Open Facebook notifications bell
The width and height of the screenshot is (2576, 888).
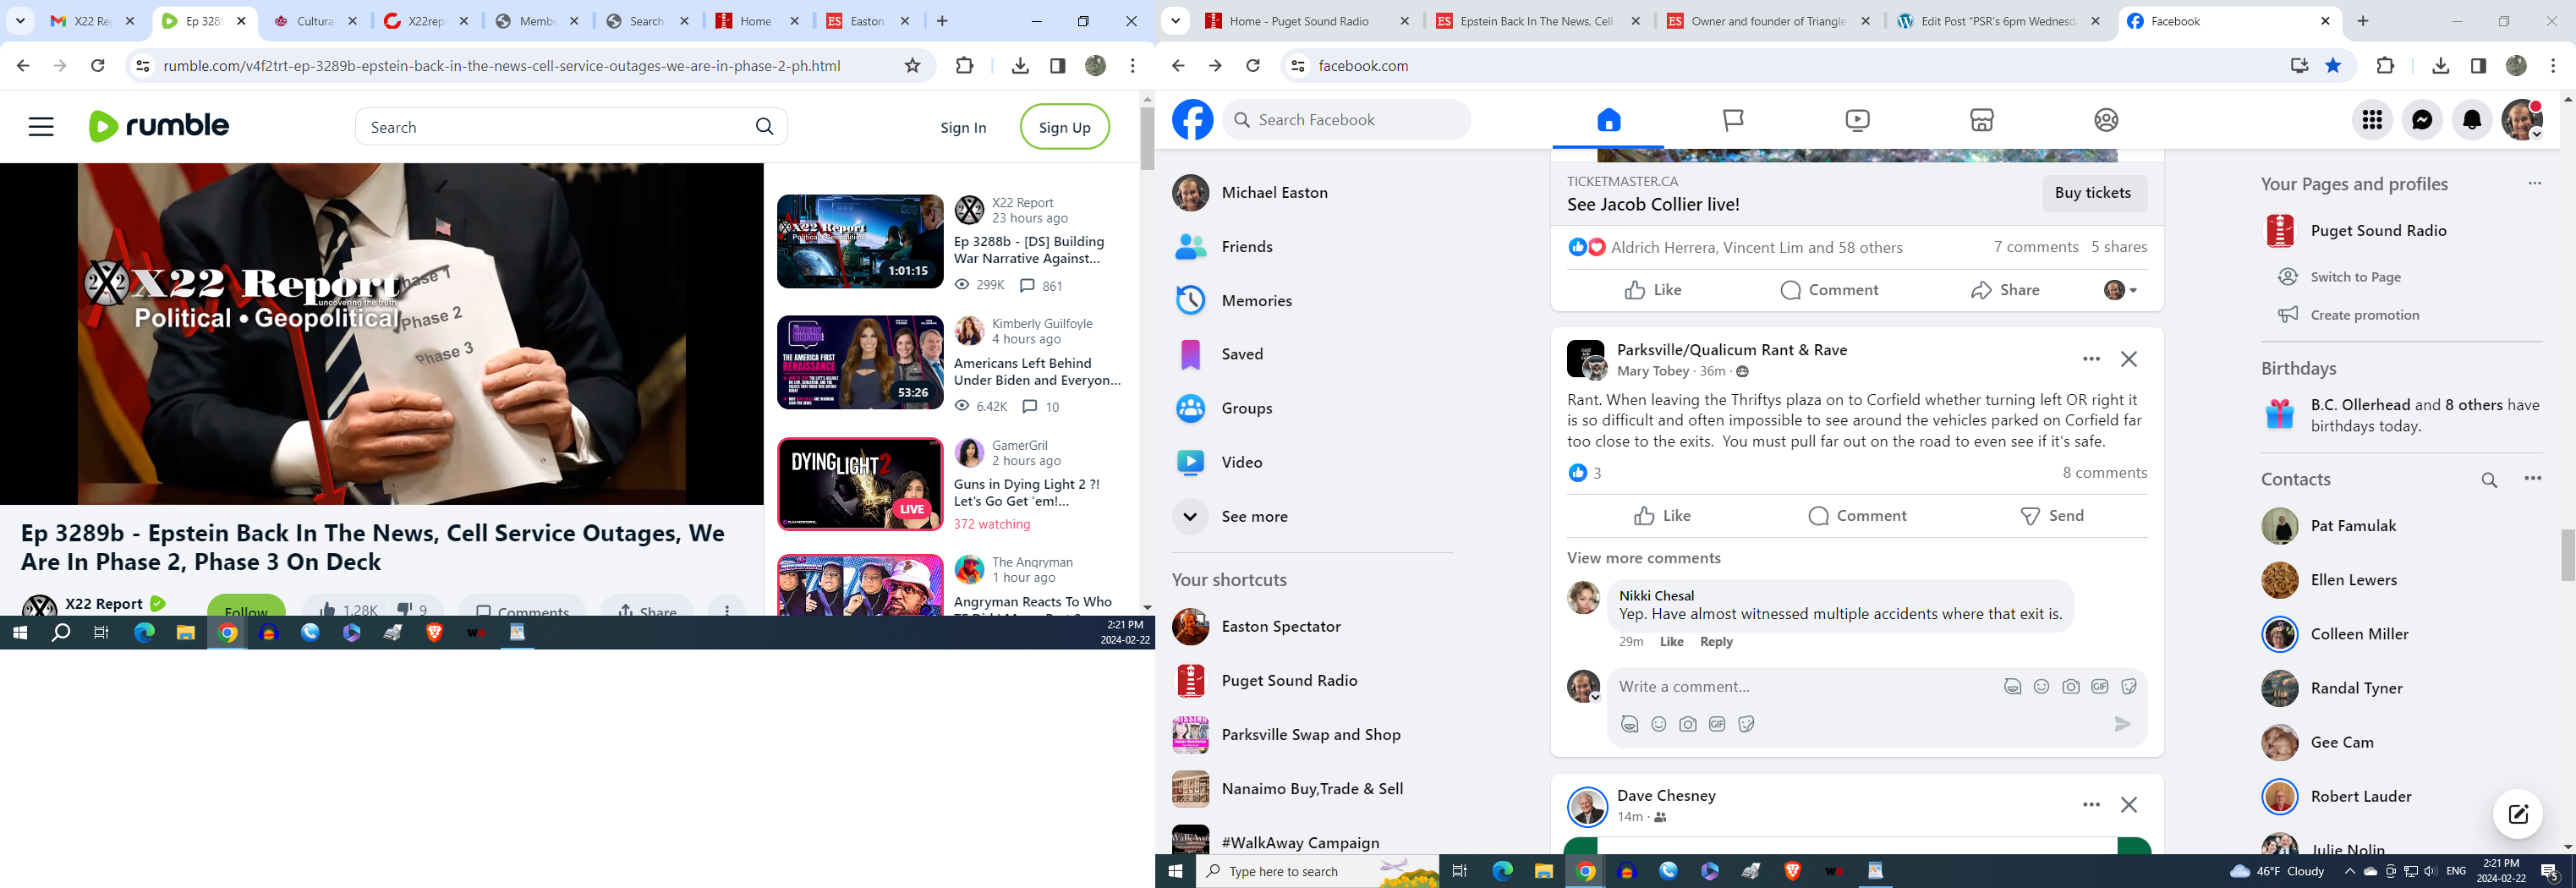pyautogui.click(x=2472, y=120)
